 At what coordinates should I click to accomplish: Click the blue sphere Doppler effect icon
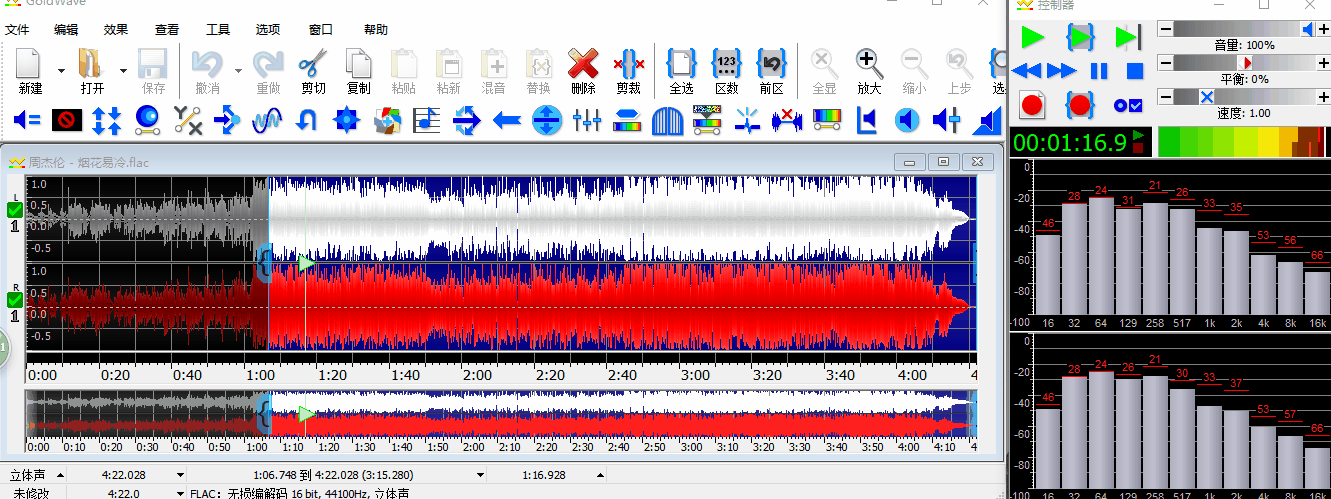click(x=148, y=121)
